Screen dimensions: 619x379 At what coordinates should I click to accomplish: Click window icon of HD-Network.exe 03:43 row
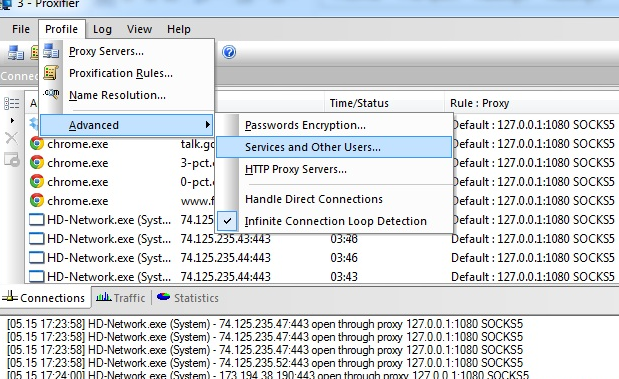pyautogui.click(x=37, y=276)
